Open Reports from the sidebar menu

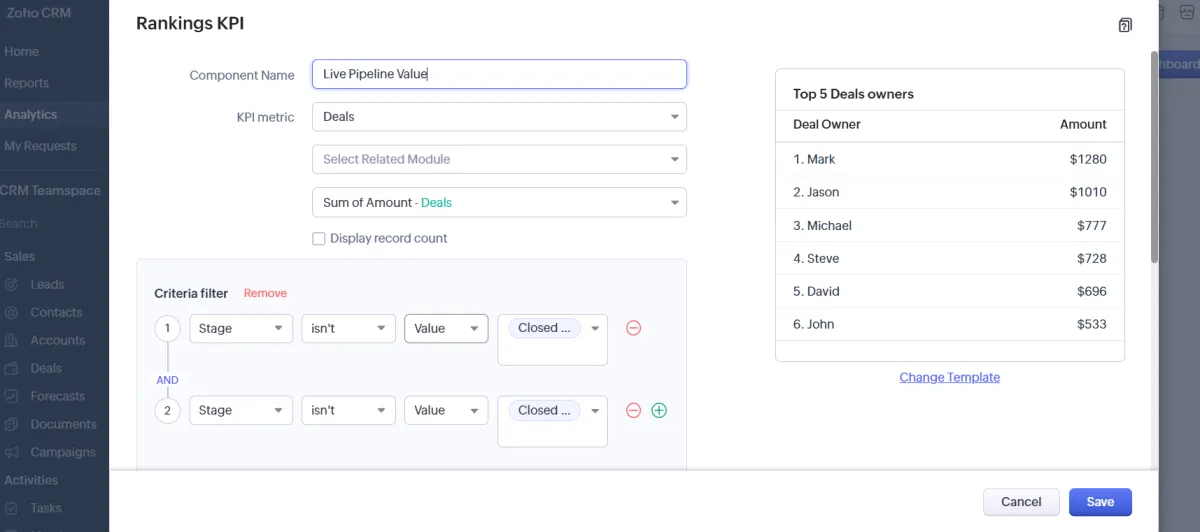(27, 83)
